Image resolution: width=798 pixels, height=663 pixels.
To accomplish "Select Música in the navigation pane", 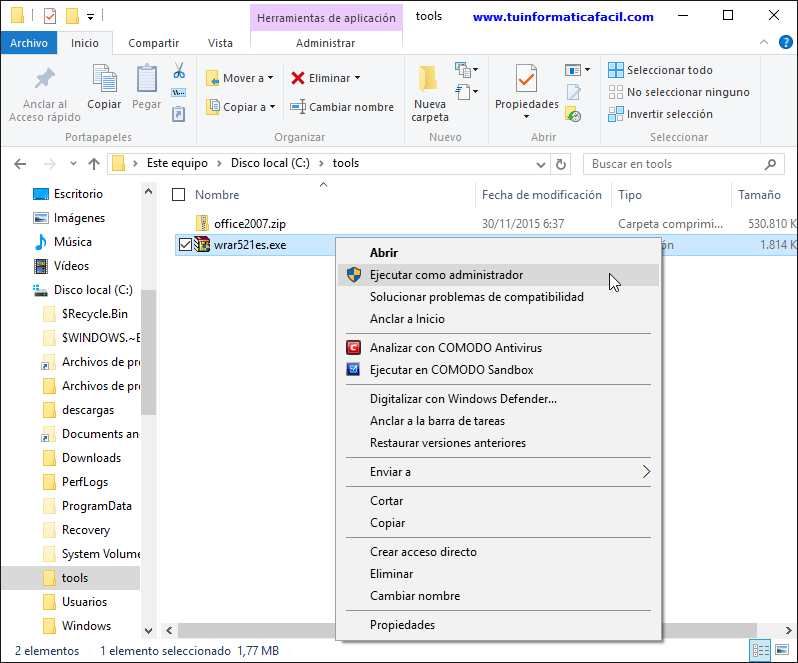I will coord(73,242).
